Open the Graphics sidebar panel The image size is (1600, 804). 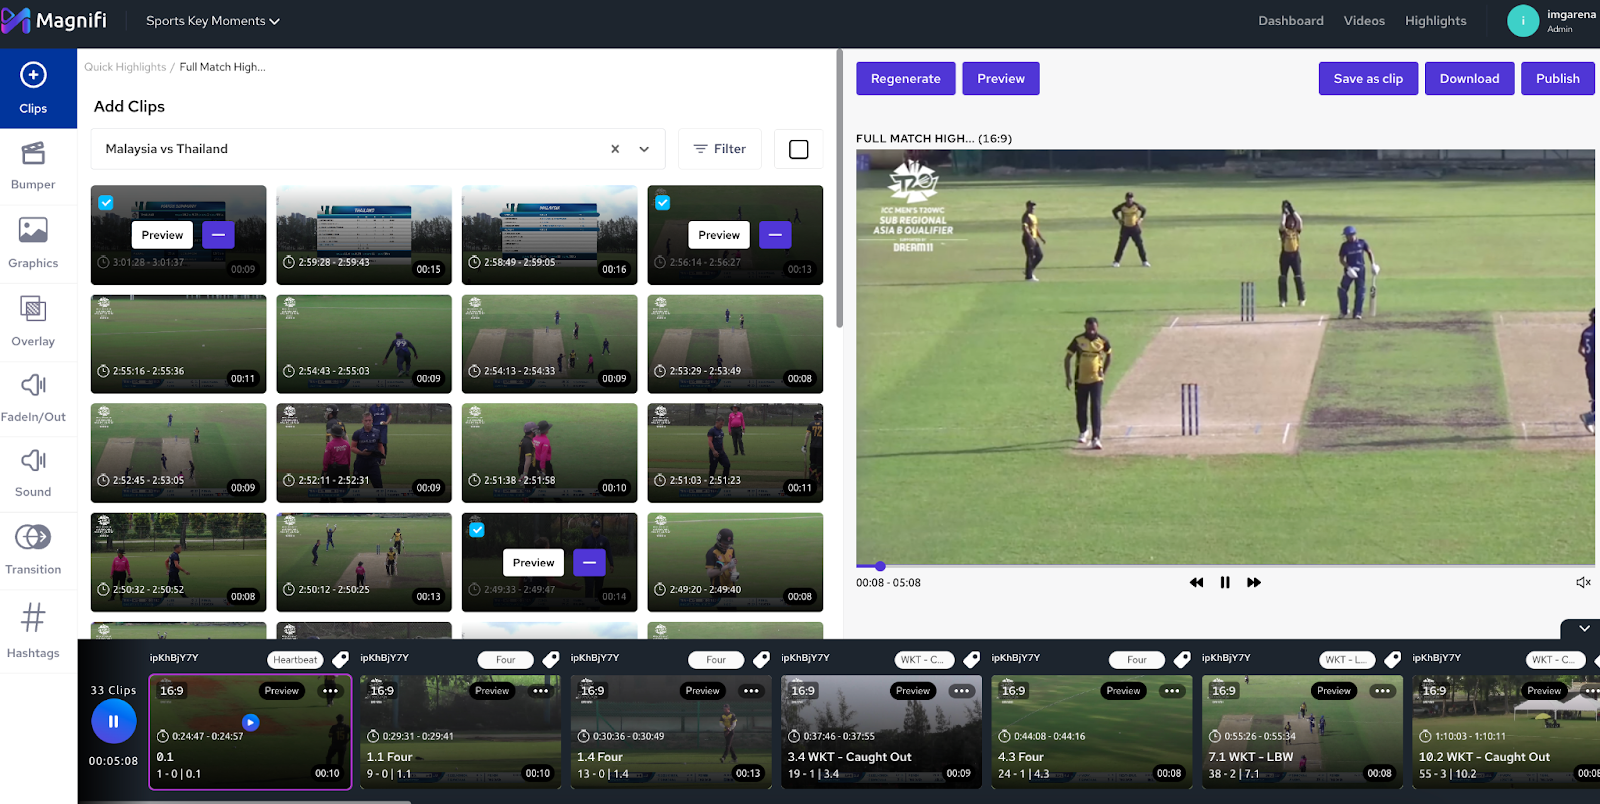pos(33,244)
